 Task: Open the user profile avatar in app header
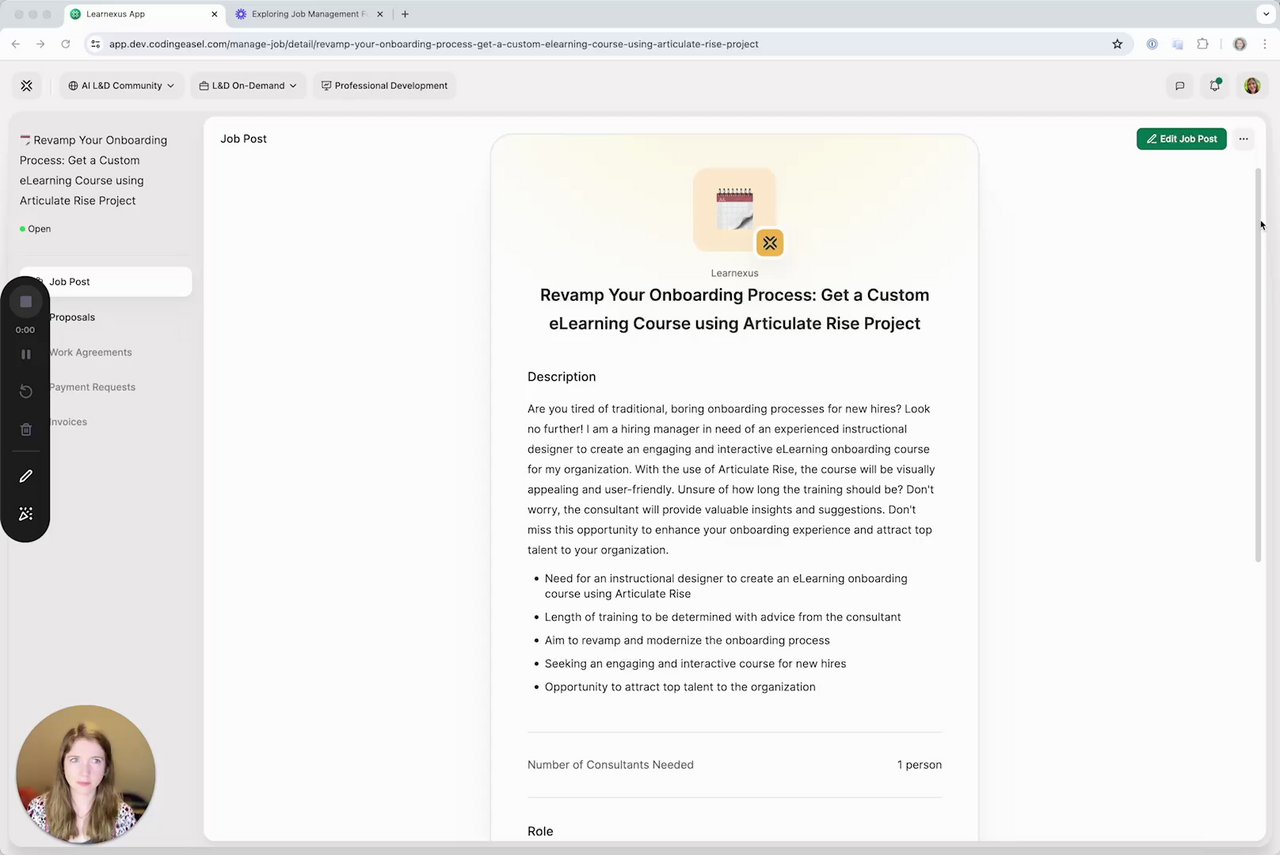click(x=1252, y=86)
